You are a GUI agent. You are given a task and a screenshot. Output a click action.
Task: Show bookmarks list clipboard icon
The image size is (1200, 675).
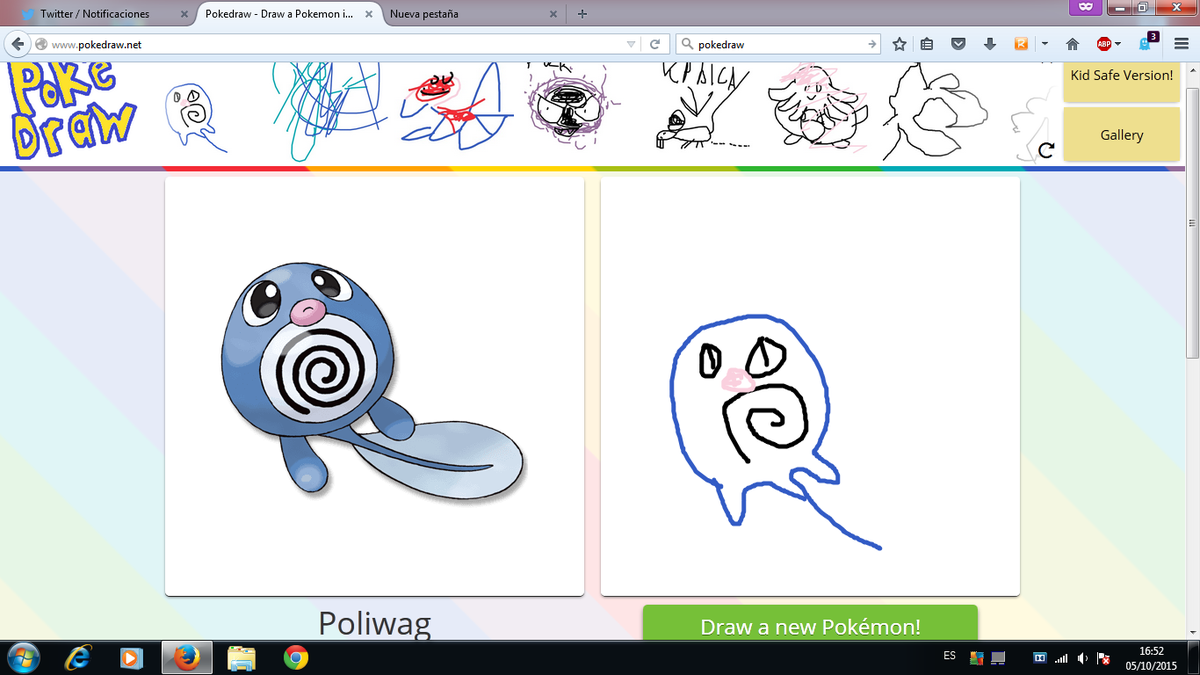[927, 44]
